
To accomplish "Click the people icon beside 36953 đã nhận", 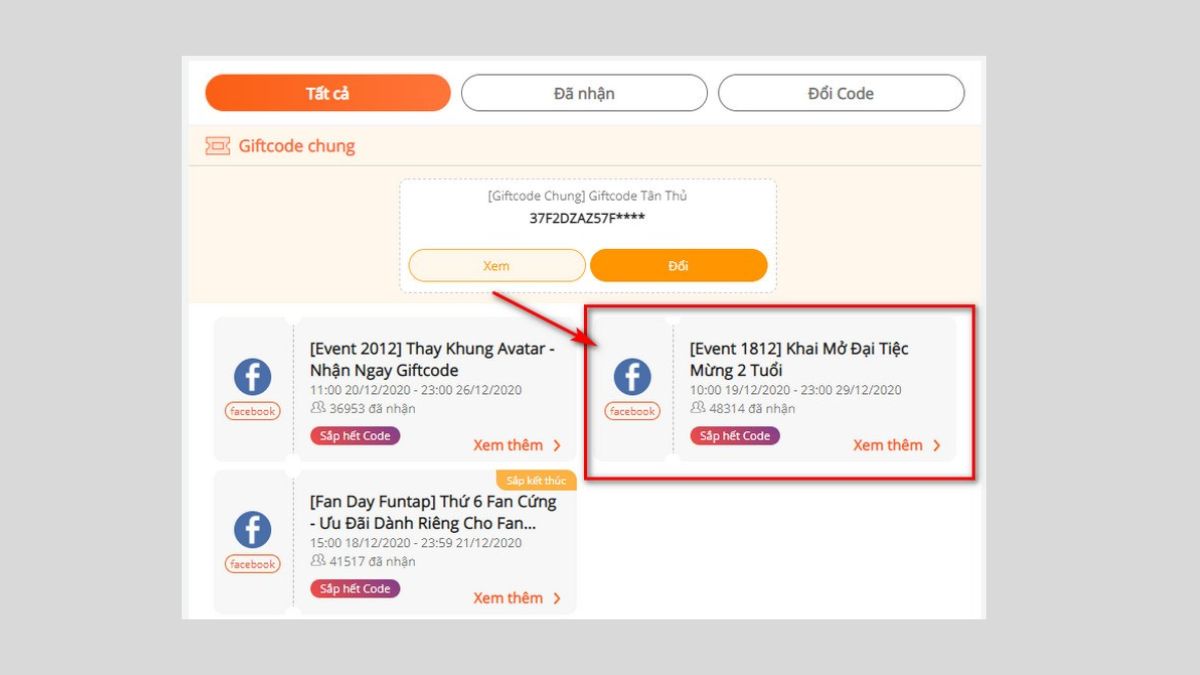I will 318,409.
